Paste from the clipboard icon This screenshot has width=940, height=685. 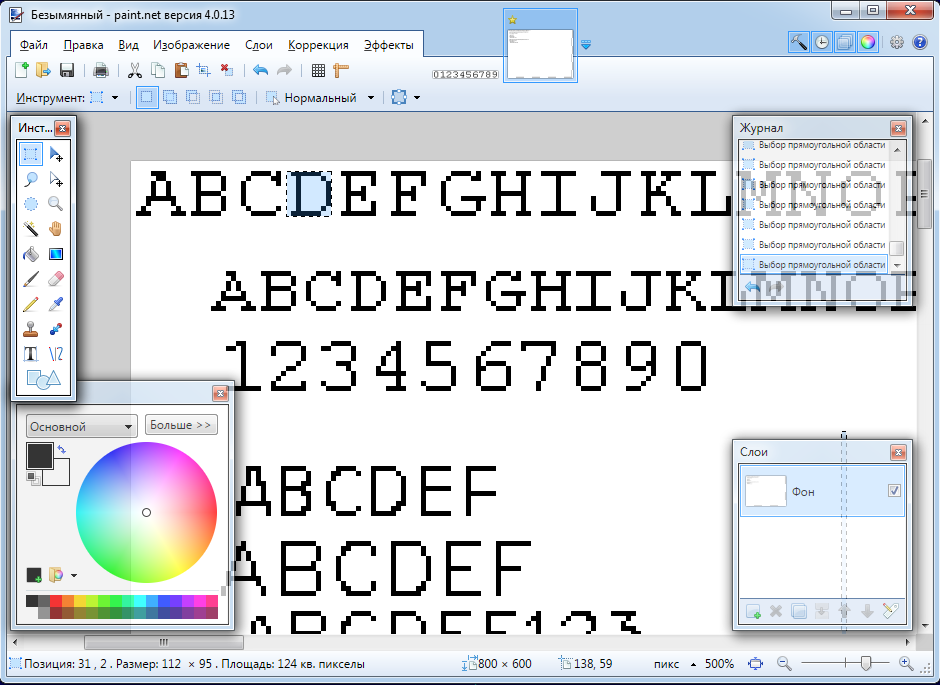click(x=180, y=71)
